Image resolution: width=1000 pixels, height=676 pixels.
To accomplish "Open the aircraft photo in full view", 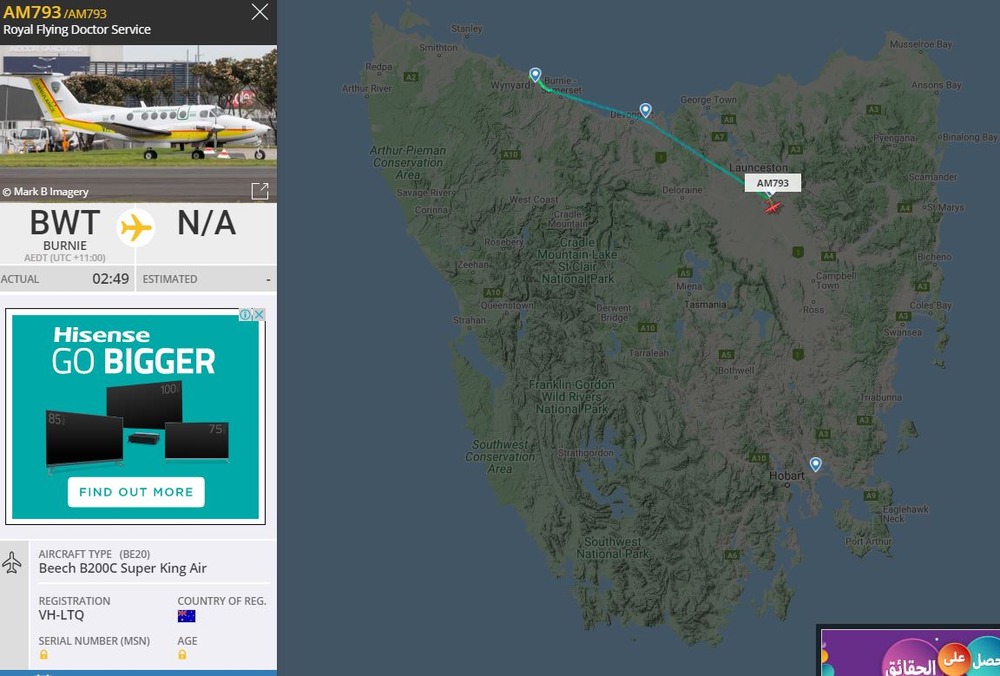I will (259, 191).
